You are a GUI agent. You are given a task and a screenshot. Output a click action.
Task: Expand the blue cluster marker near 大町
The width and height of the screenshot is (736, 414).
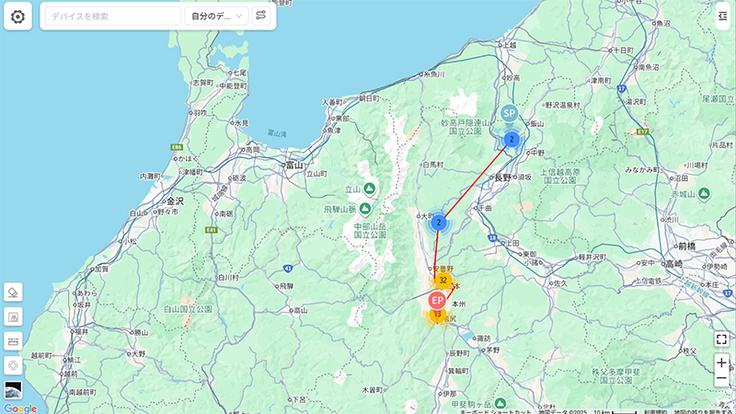click(439, 222)
